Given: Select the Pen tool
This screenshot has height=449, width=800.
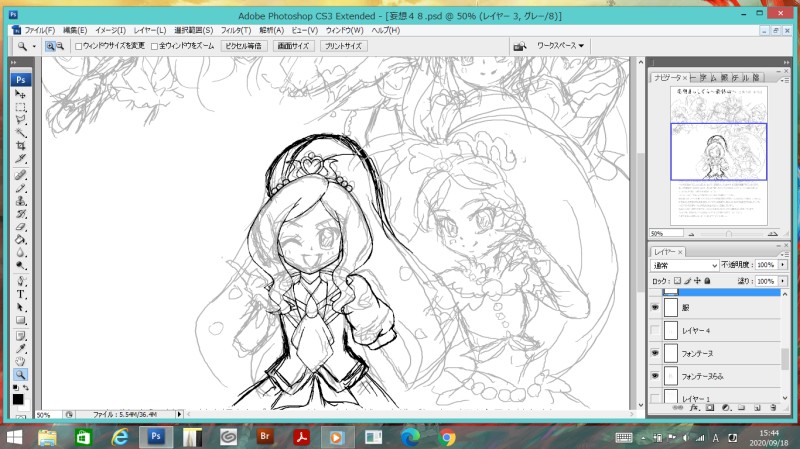Looking at the screenshot, I should point(20,281).
